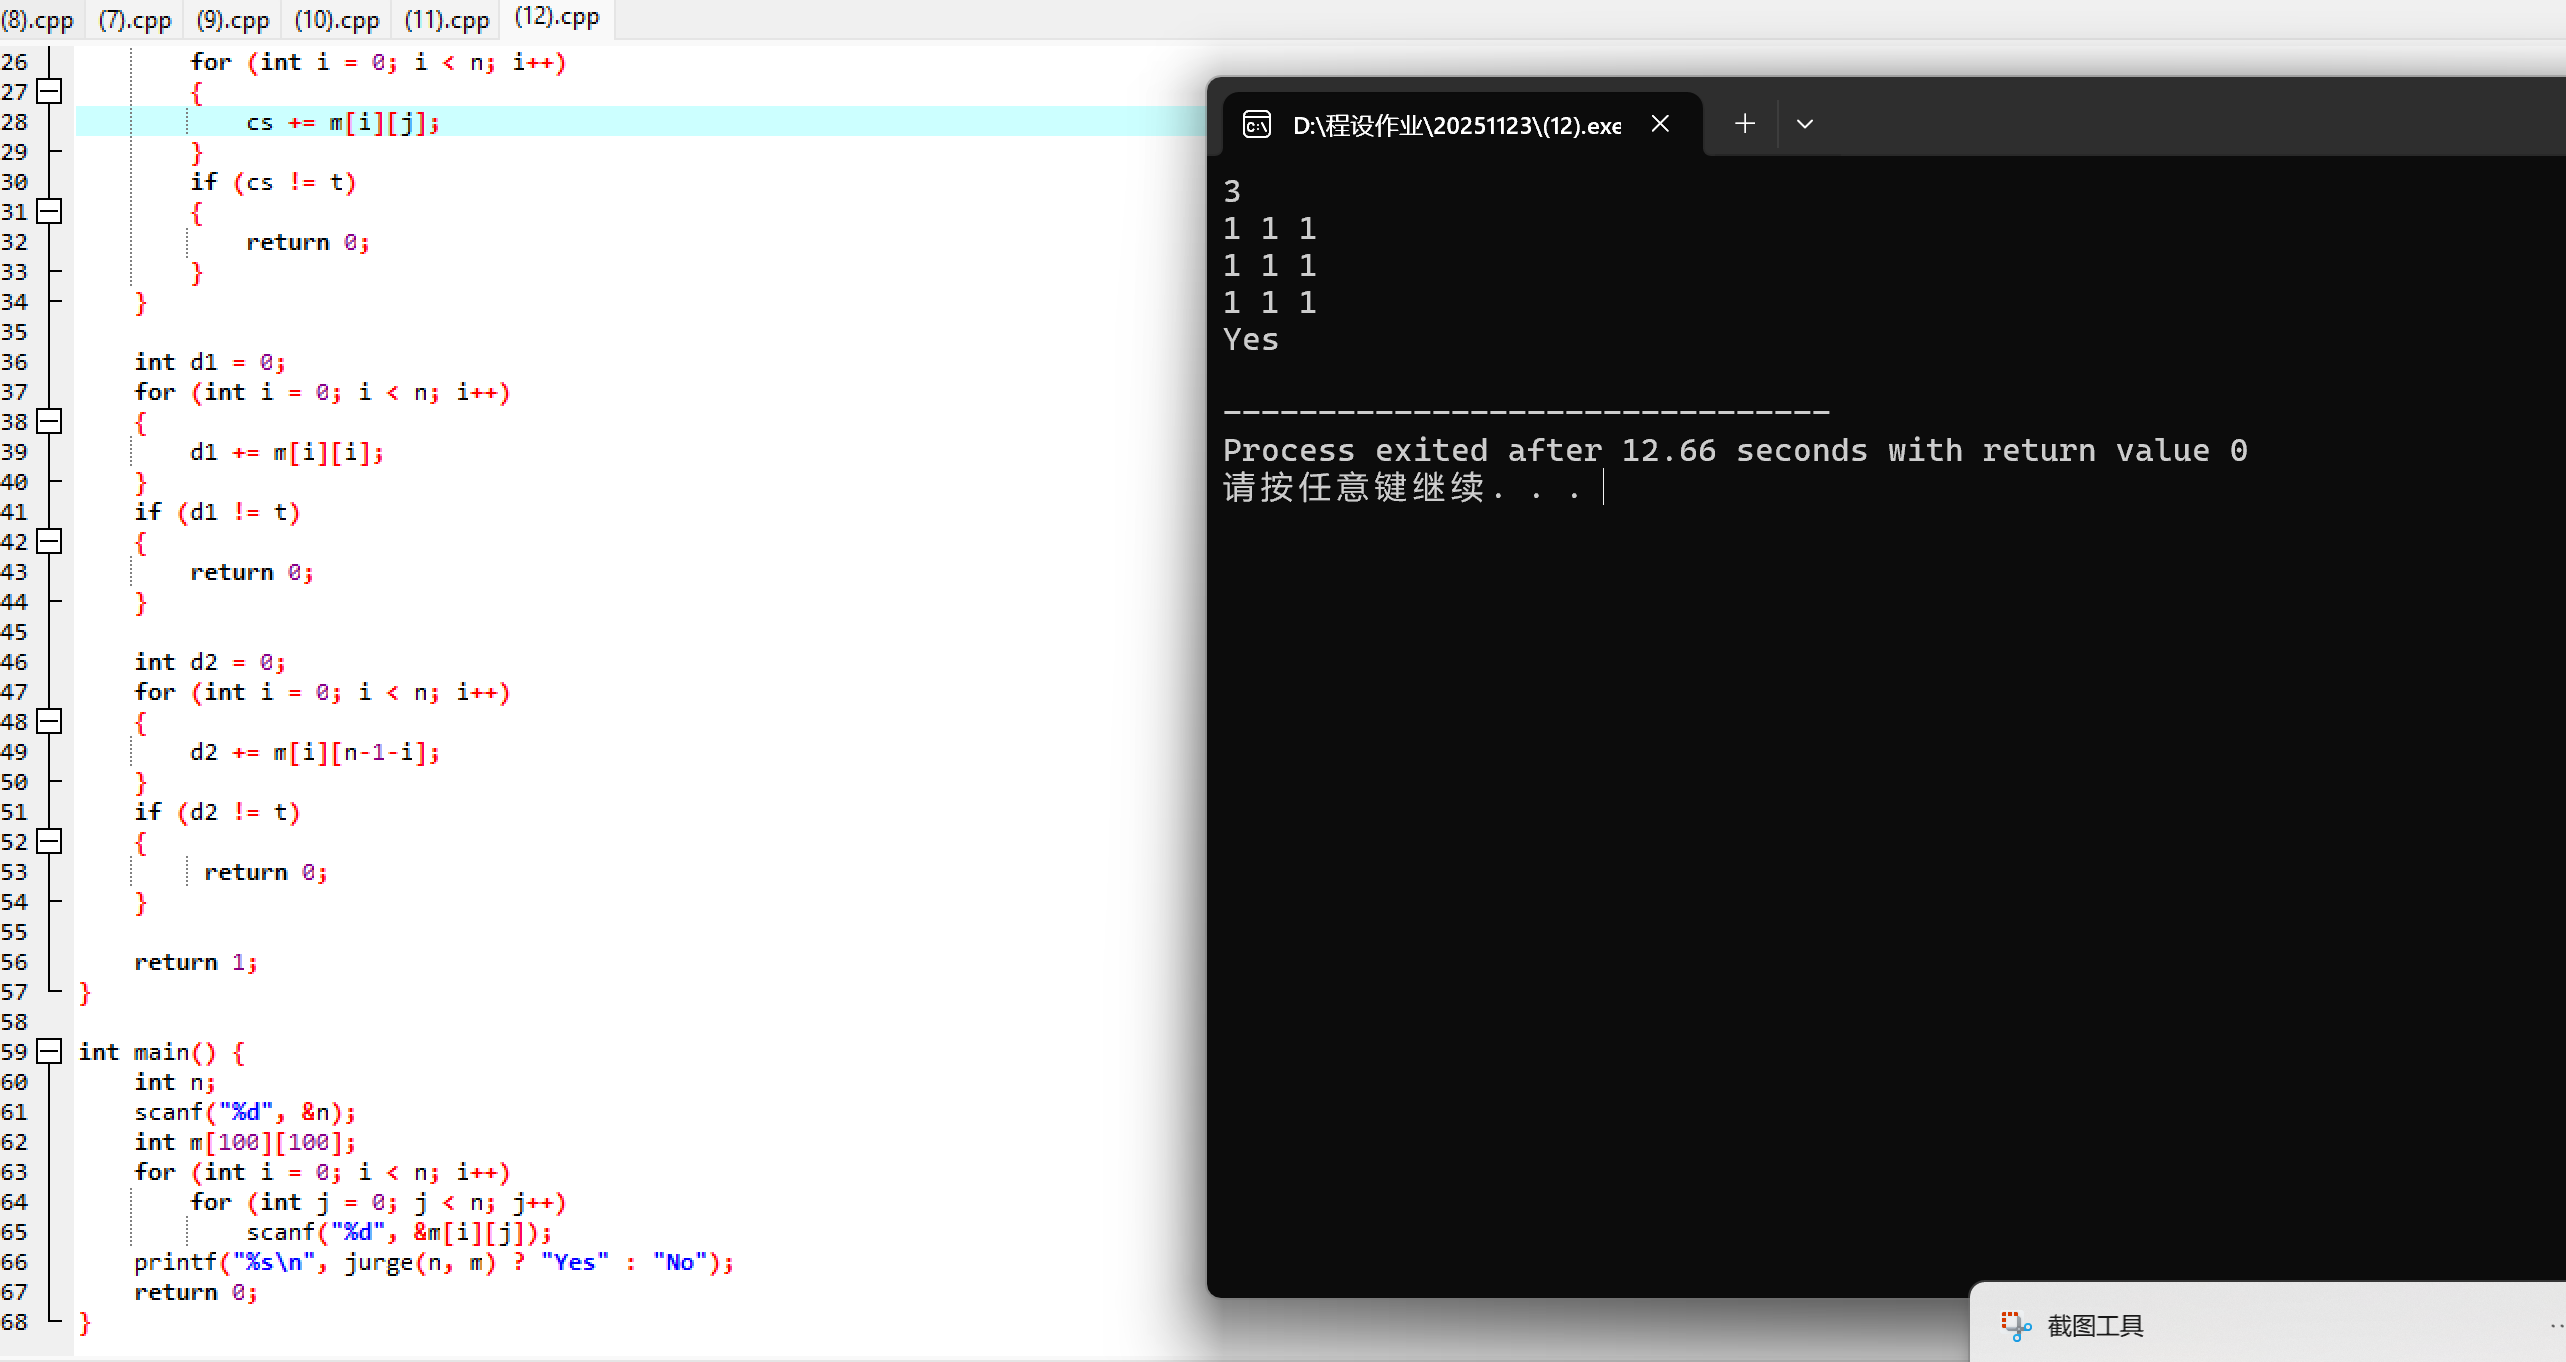Click the terminal tab console icon
This screenshot has height=1362, width=2566.
(x=1257, y=125)
